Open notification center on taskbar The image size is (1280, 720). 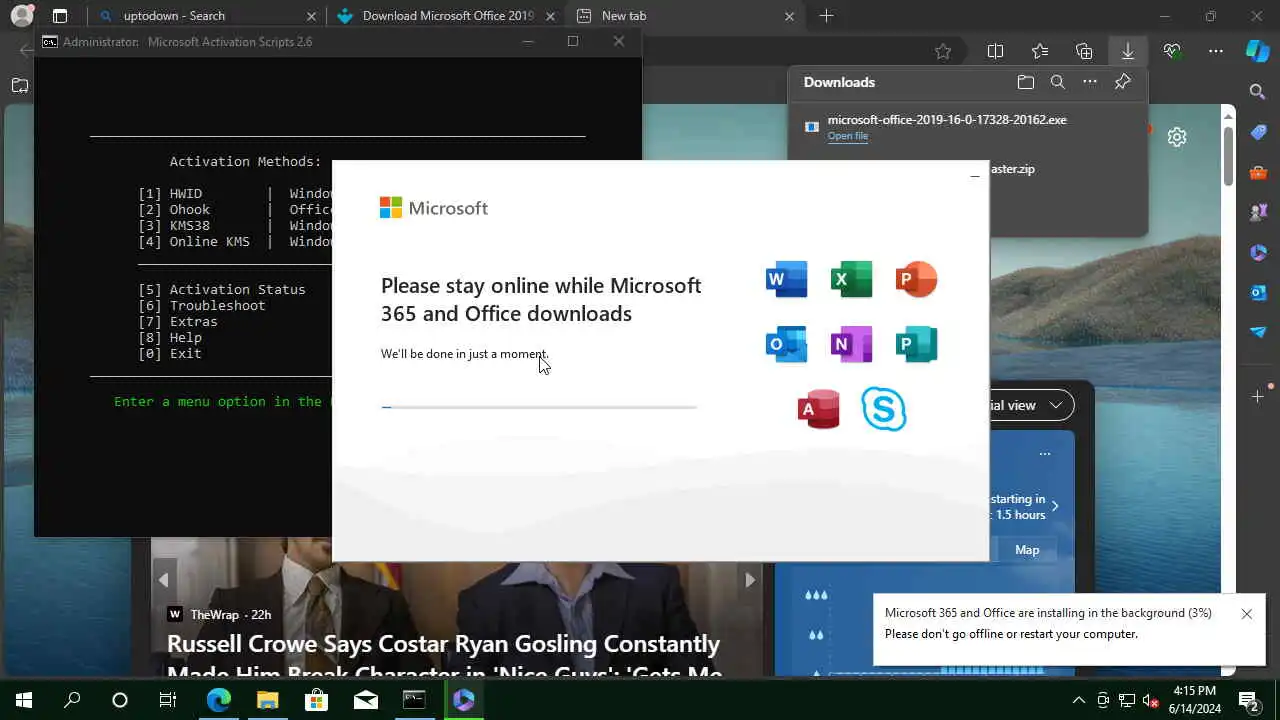click(1247, 700)
